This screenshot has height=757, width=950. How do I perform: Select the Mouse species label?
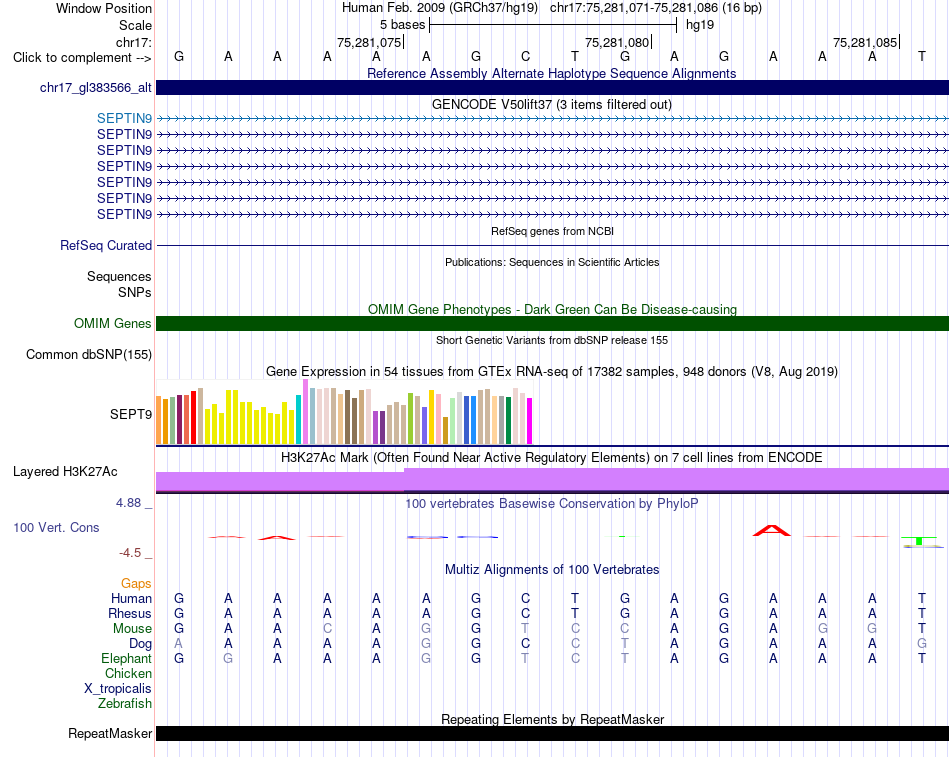coord(132,629)
